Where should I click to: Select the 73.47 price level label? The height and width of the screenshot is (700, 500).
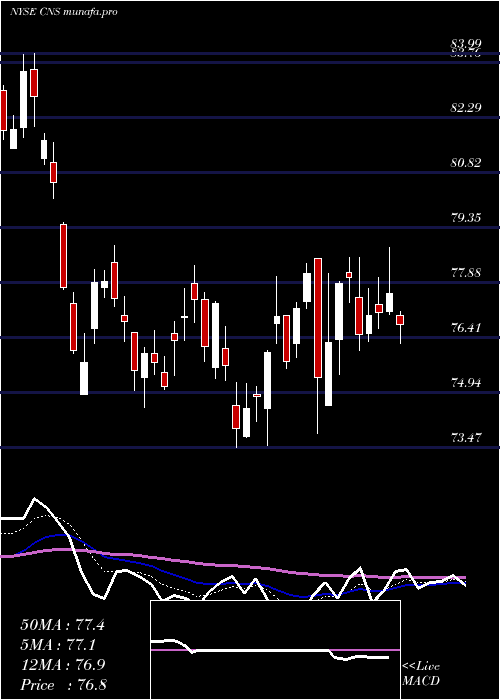[x=466, y=437]
